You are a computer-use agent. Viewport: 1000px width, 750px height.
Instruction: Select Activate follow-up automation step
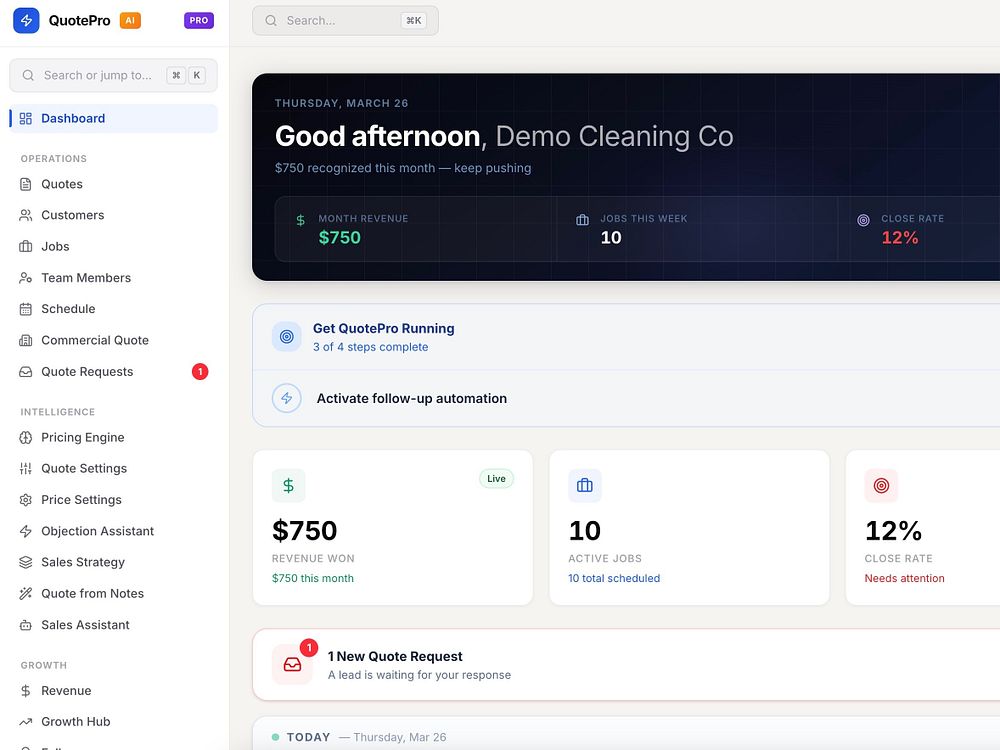(x=626, y=399)
